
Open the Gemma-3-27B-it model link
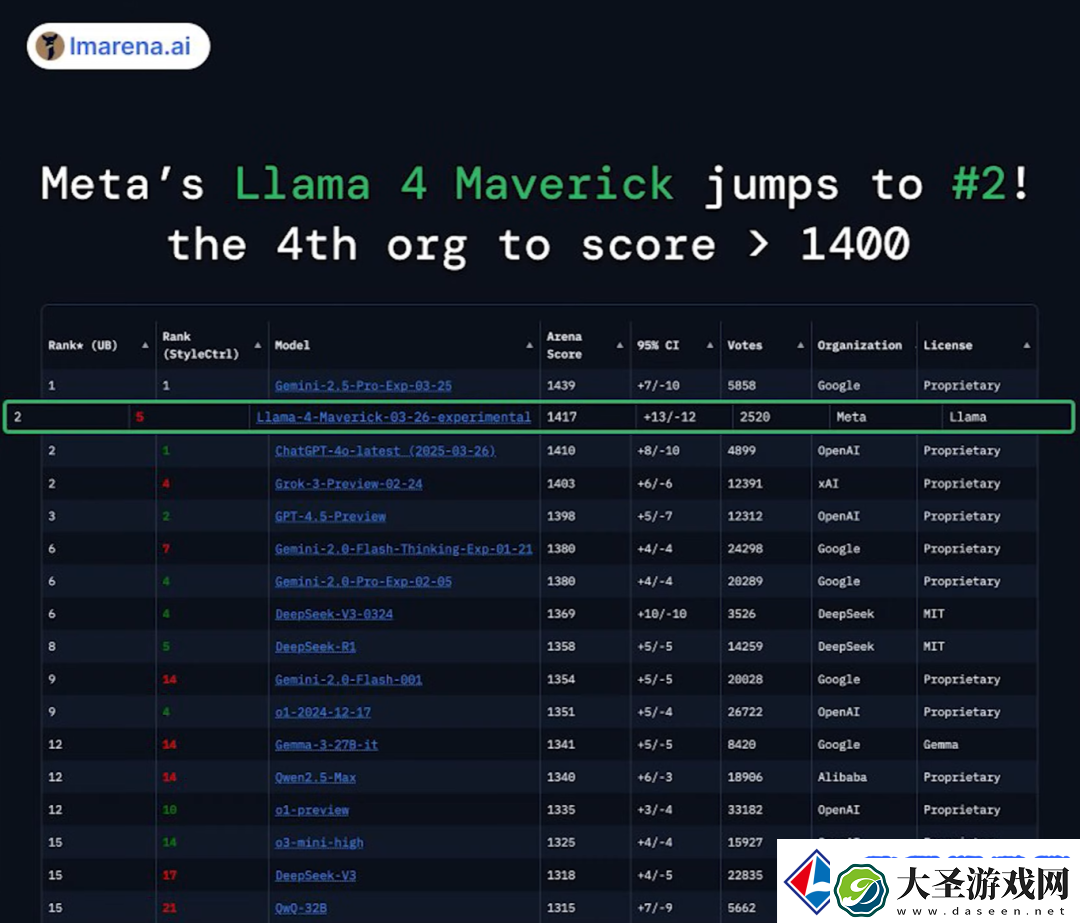pyautogui.click(x=326, y=745)
